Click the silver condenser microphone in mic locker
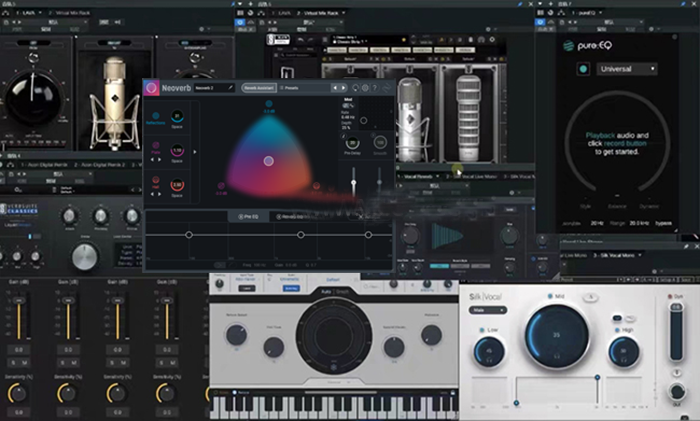Screen dimensions: 700x421 pos(410,118)
